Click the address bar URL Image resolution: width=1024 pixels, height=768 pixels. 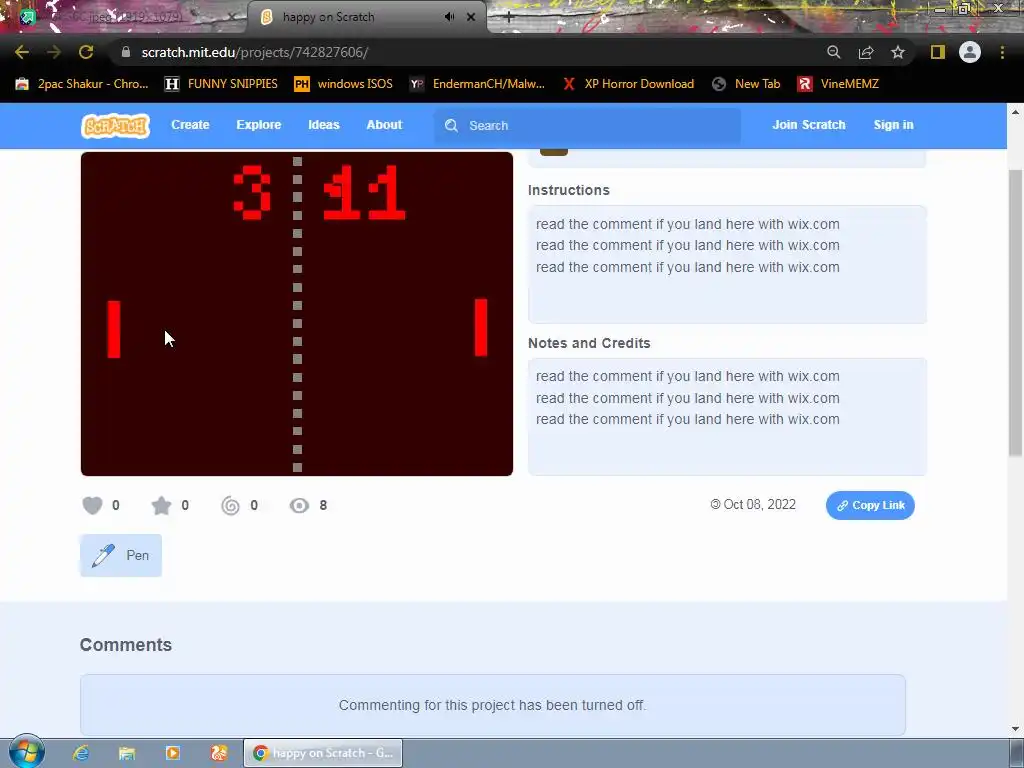255,52
